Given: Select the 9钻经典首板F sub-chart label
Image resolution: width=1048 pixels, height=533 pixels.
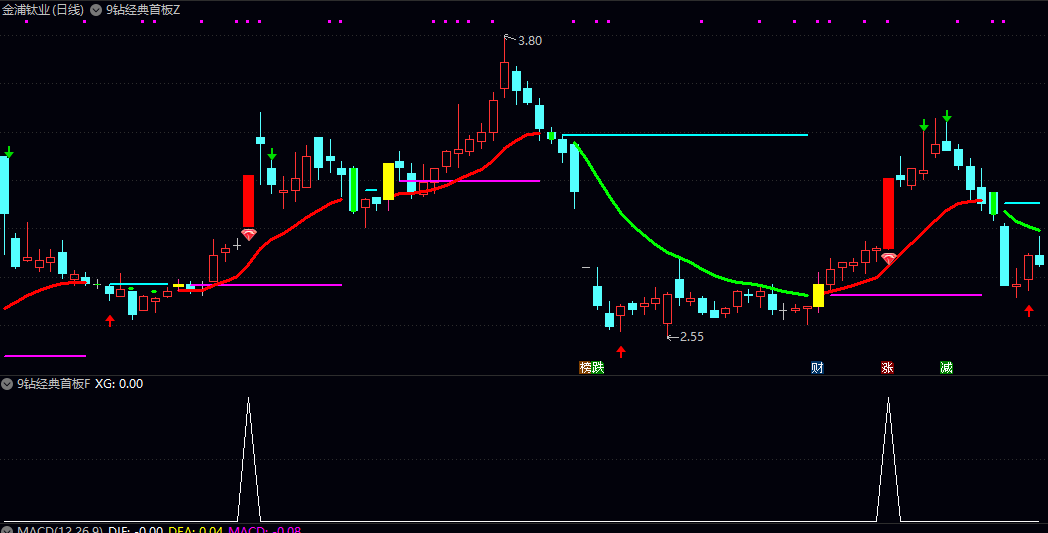Looking at the screenshot, I should click(x=53, y=384).
